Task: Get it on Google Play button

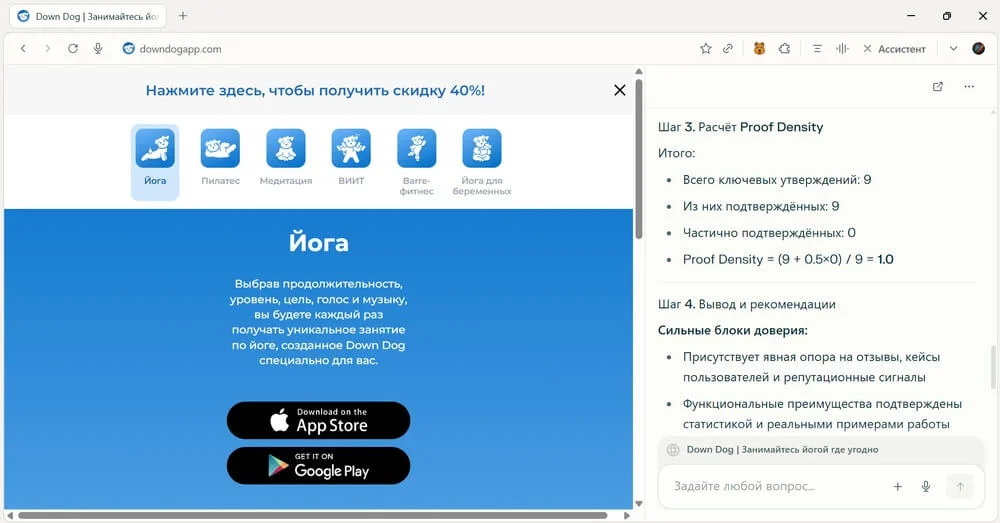Action: click(318, 466)
